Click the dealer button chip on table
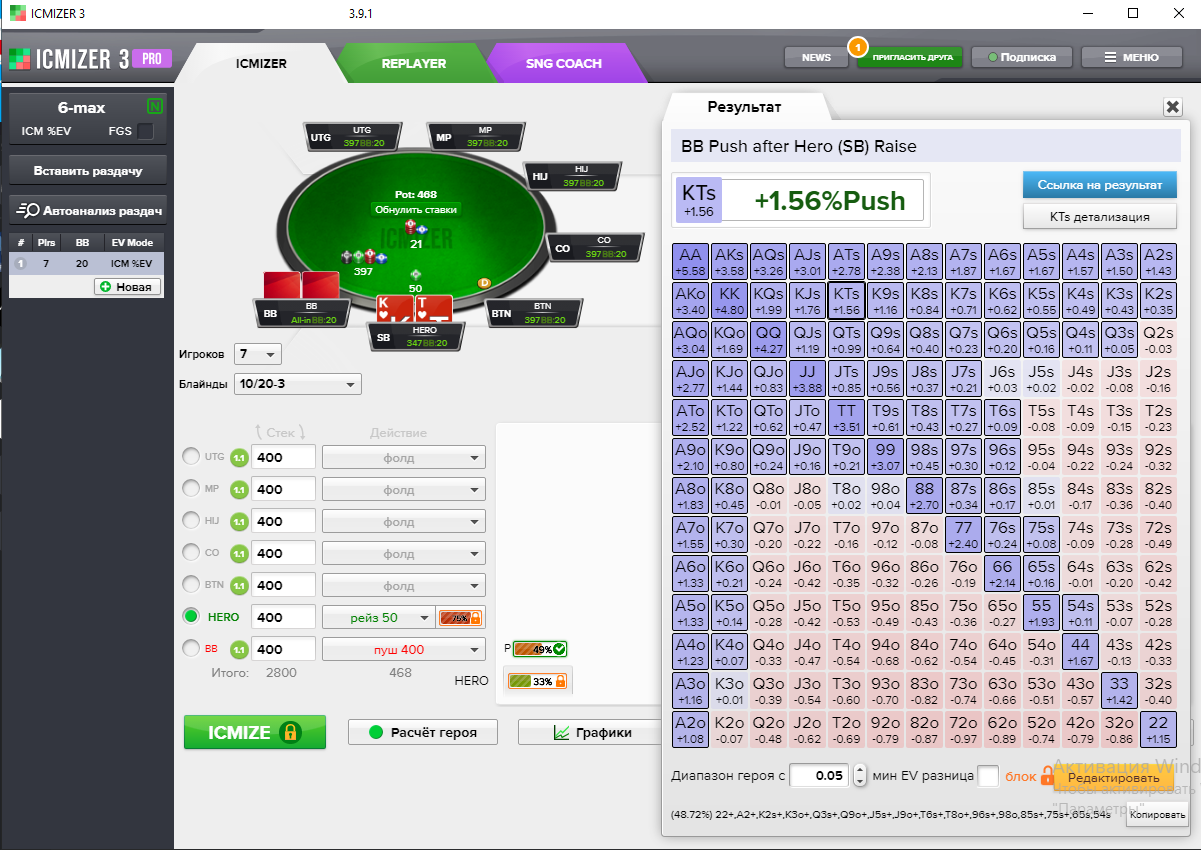This screenshot has height=850, width=1201. click(x=485, y=283)
